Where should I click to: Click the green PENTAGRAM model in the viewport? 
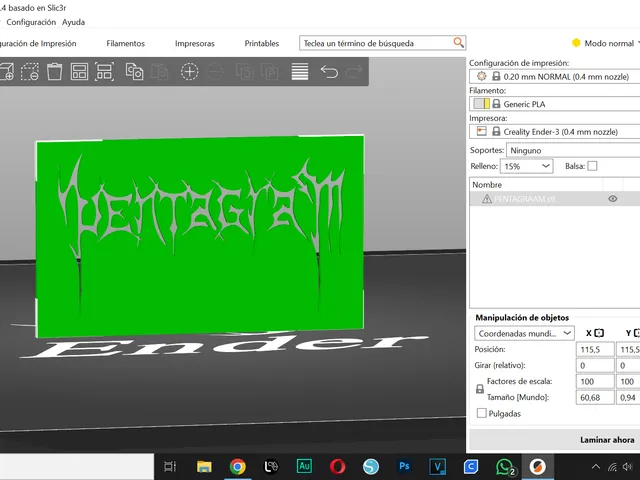(200, 237)
